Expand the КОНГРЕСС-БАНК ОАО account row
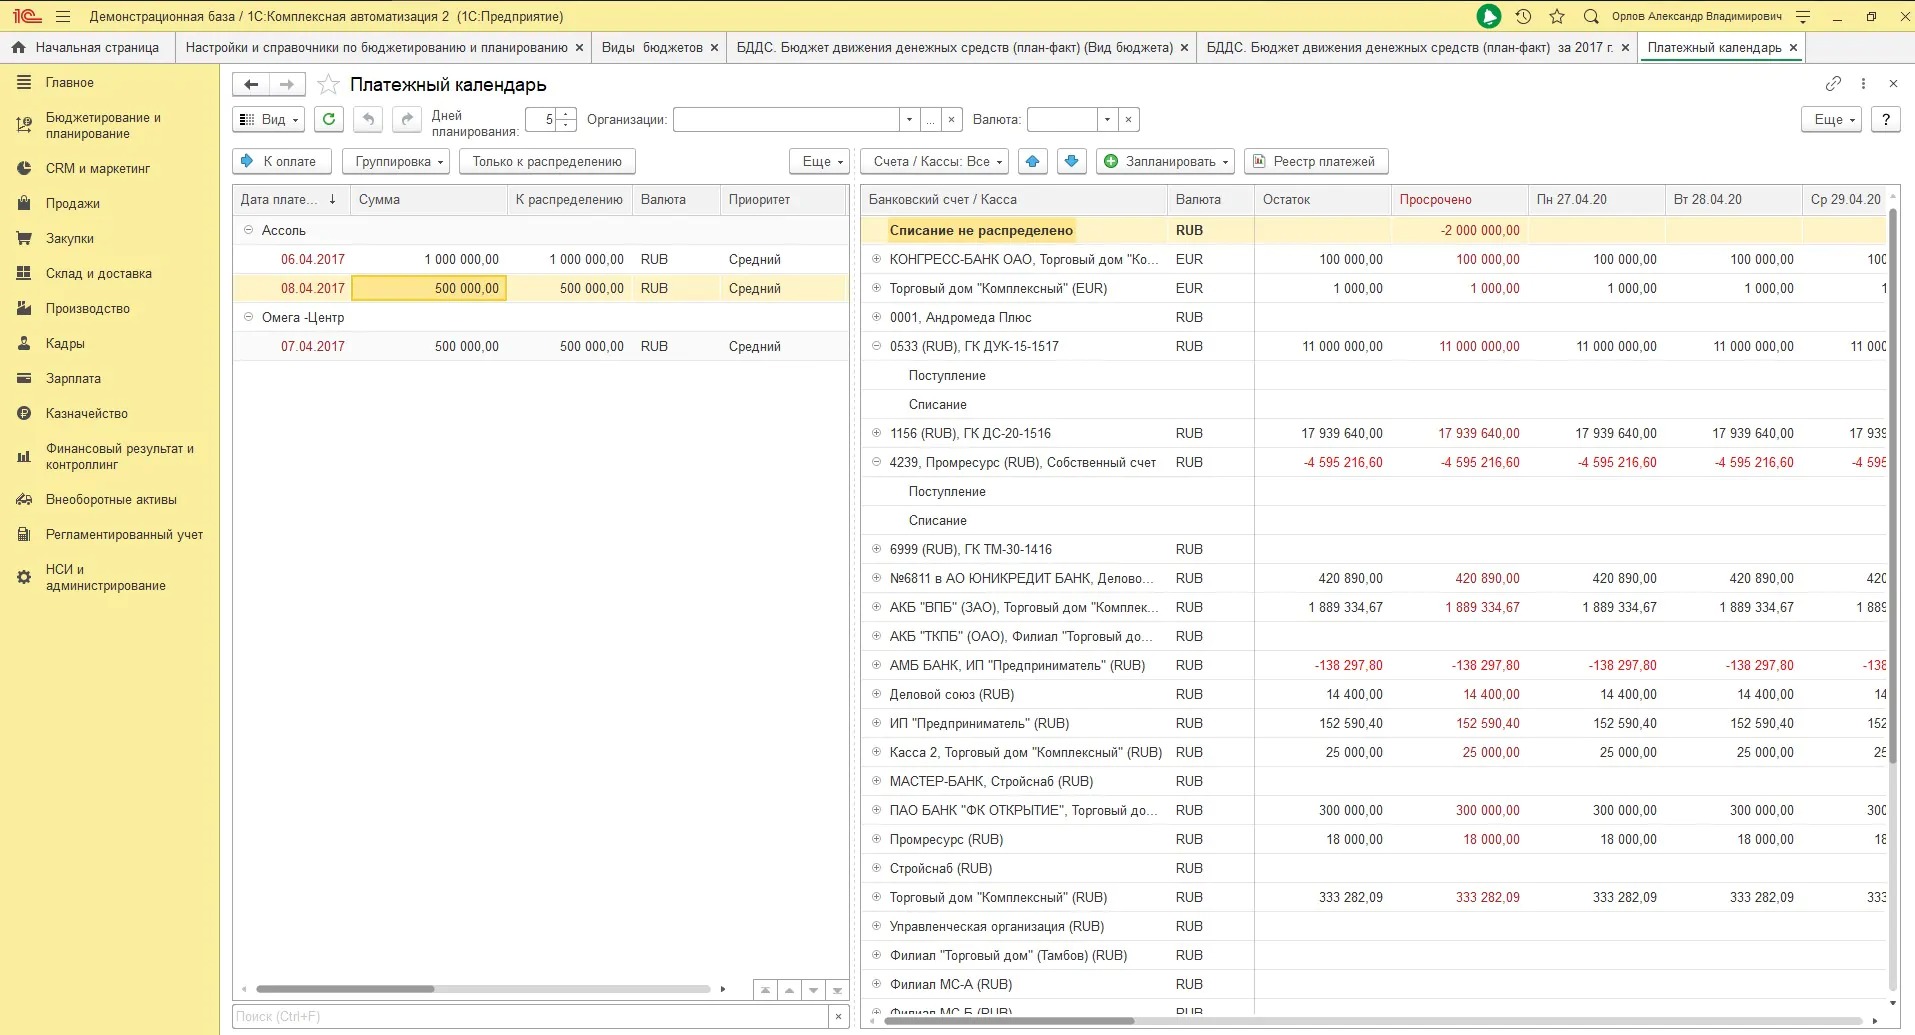The height and width of the screenshot is (1035, 1915). (876, 259)
